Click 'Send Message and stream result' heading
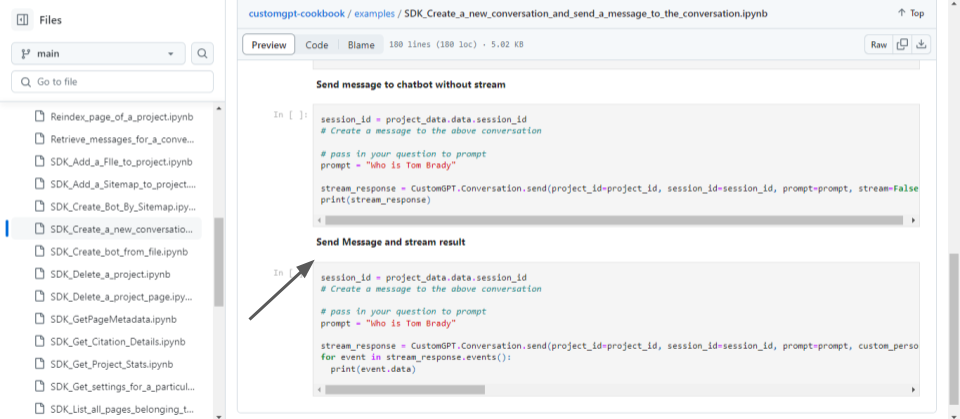 click(391, 242)
